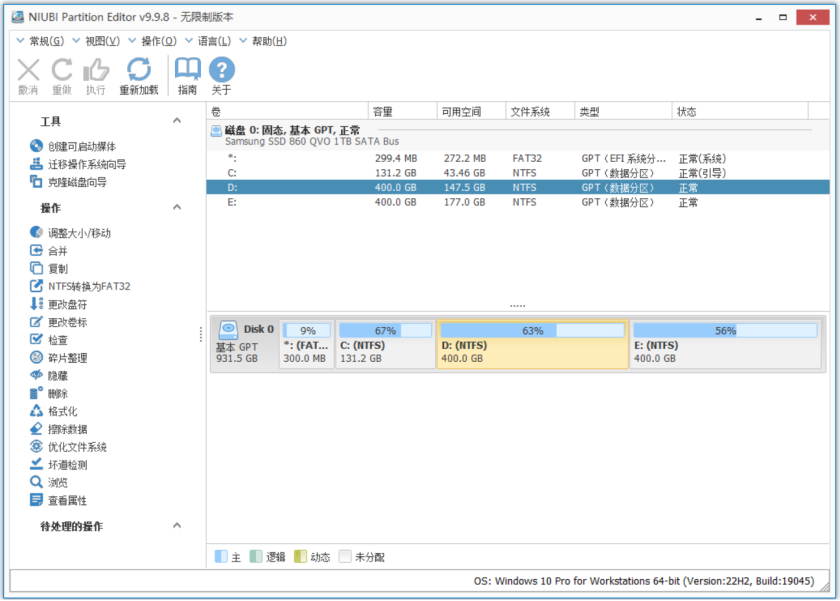The height and width of the screenshot is (601, 840).
Task: Open the 指南 (Guide) book icon
Action: point(187,69)
